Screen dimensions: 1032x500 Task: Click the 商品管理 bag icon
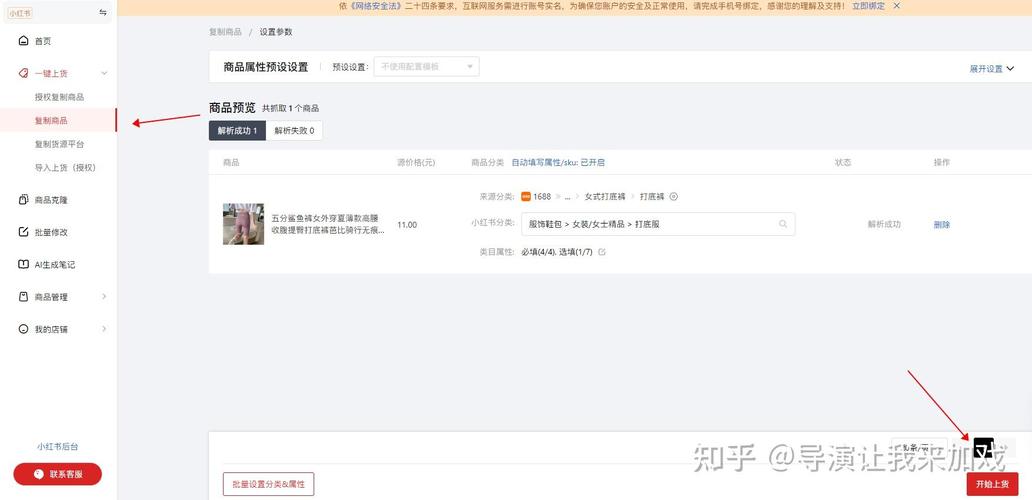(24, 297)
